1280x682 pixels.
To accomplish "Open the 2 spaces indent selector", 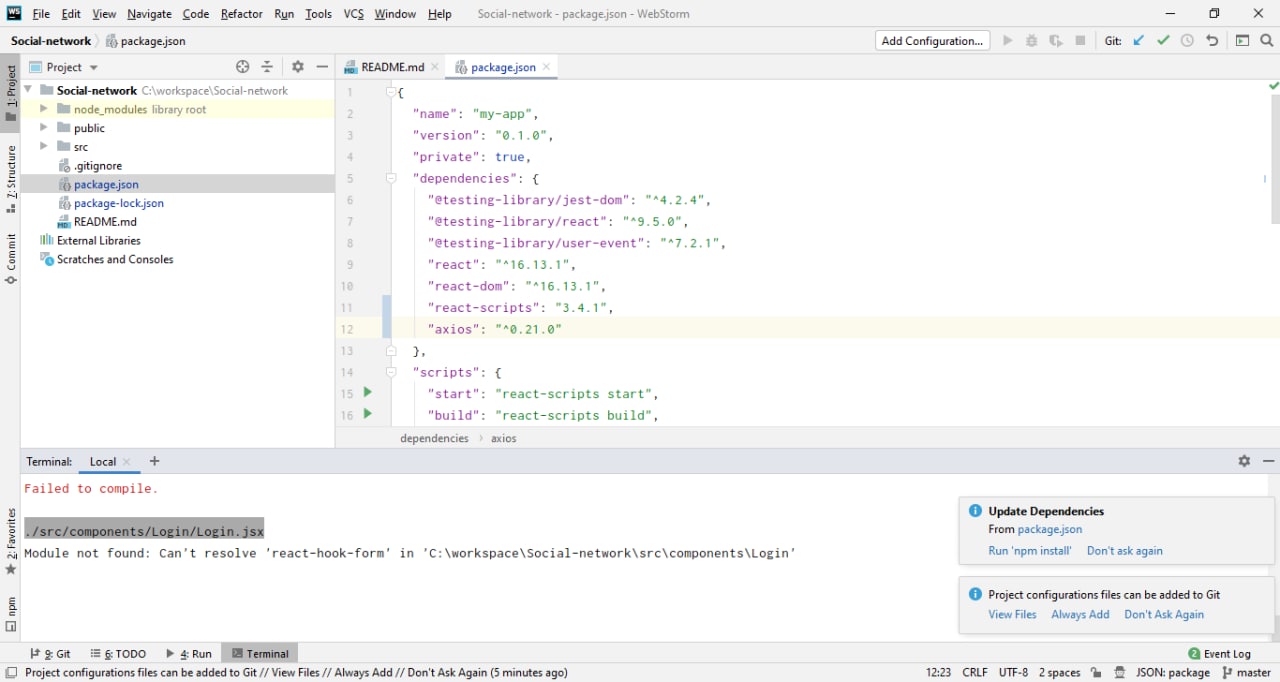I will click(x=1059, y=672).
